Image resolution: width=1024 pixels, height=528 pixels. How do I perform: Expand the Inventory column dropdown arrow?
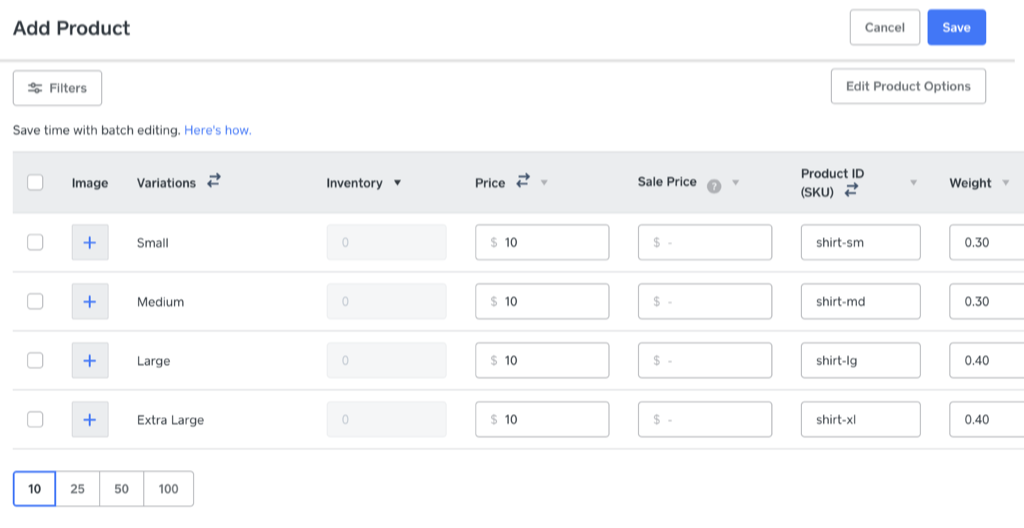pos(397,183)
